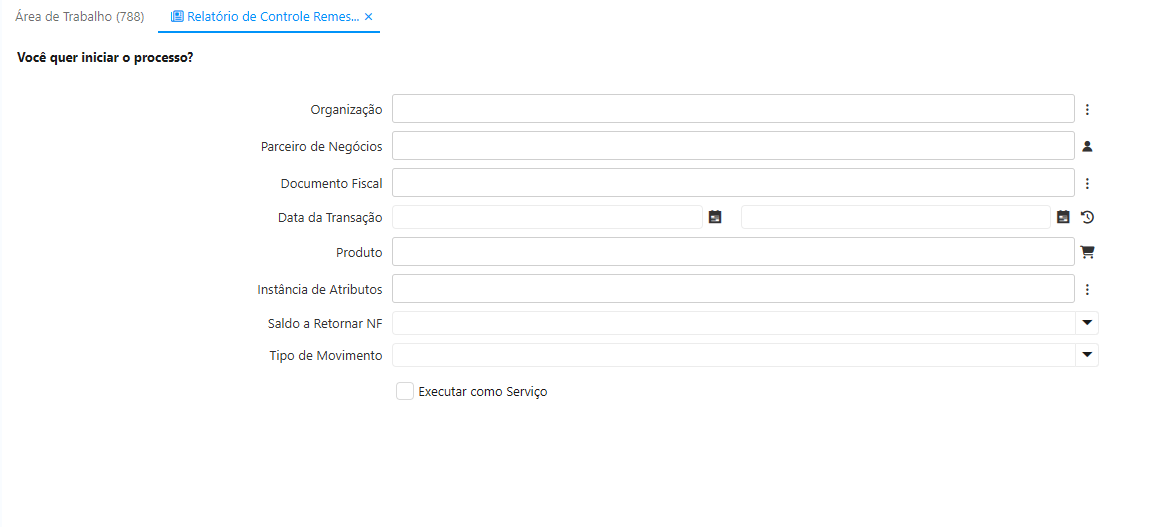The width and height of the screenshot is (1159, 527).
Task: Click the Você quer iniciar o processo? heading
Action: pos(105,57)
